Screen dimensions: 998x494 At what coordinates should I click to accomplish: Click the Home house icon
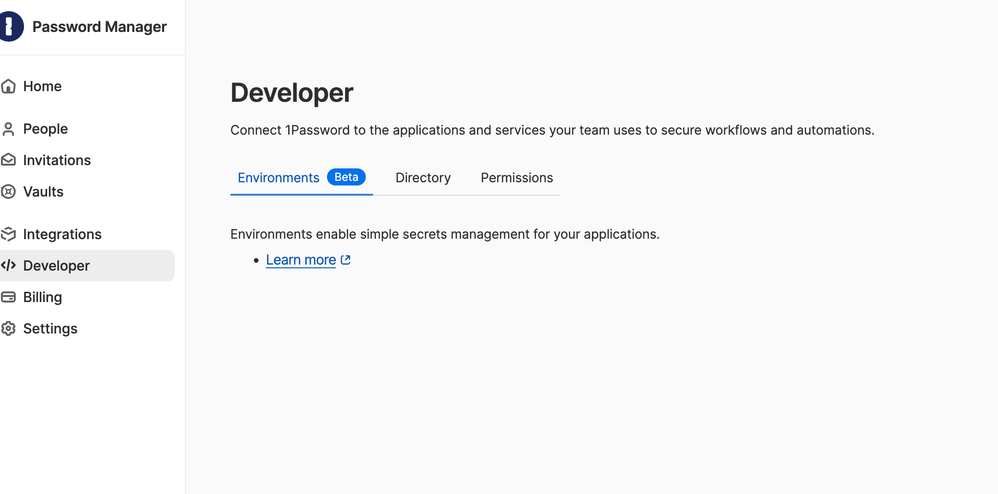click(9, 87)
